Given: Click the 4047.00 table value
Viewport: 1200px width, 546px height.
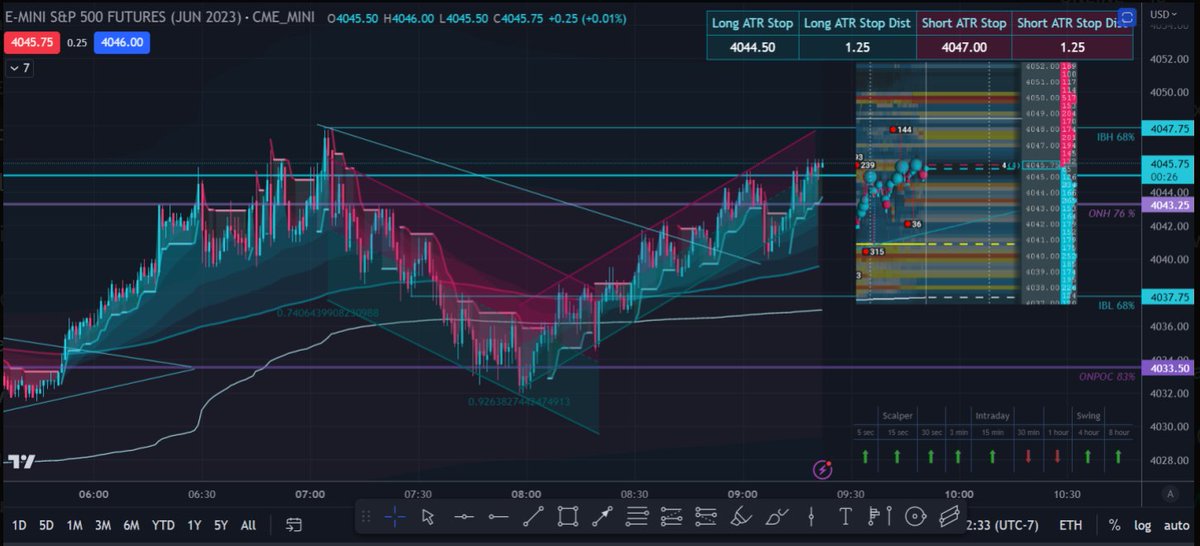Looking at the screenshot, I should 966,47.
